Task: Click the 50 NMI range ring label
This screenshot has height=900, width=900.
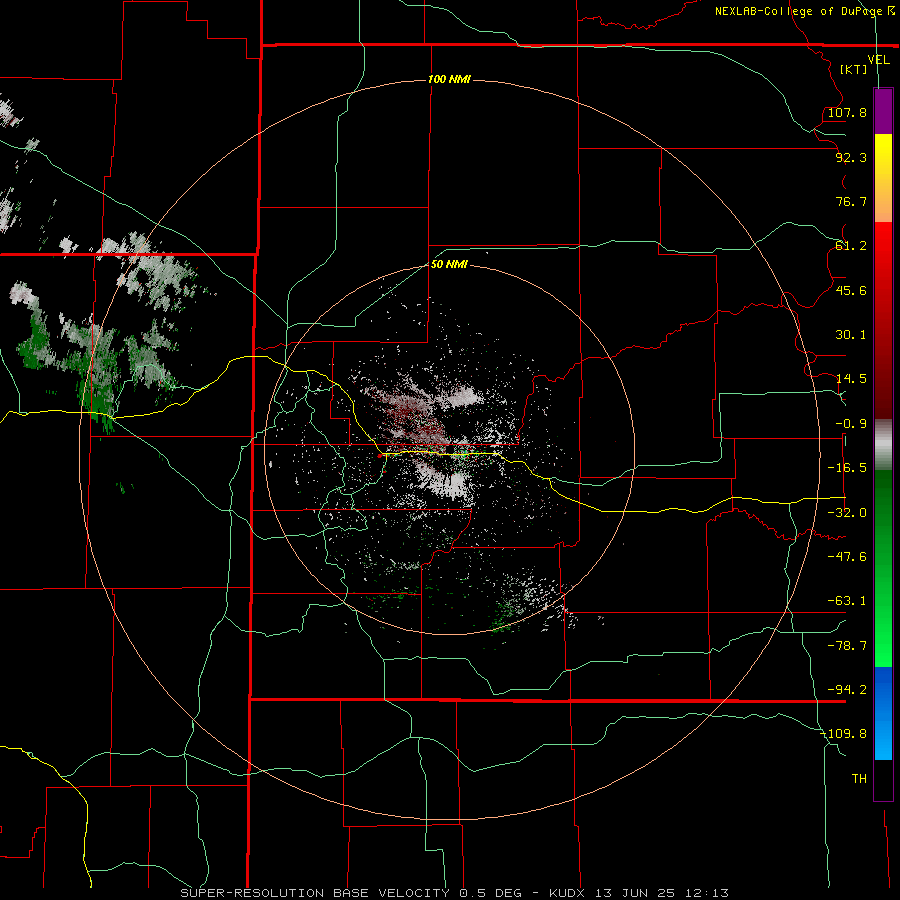Action: point(449,265)
